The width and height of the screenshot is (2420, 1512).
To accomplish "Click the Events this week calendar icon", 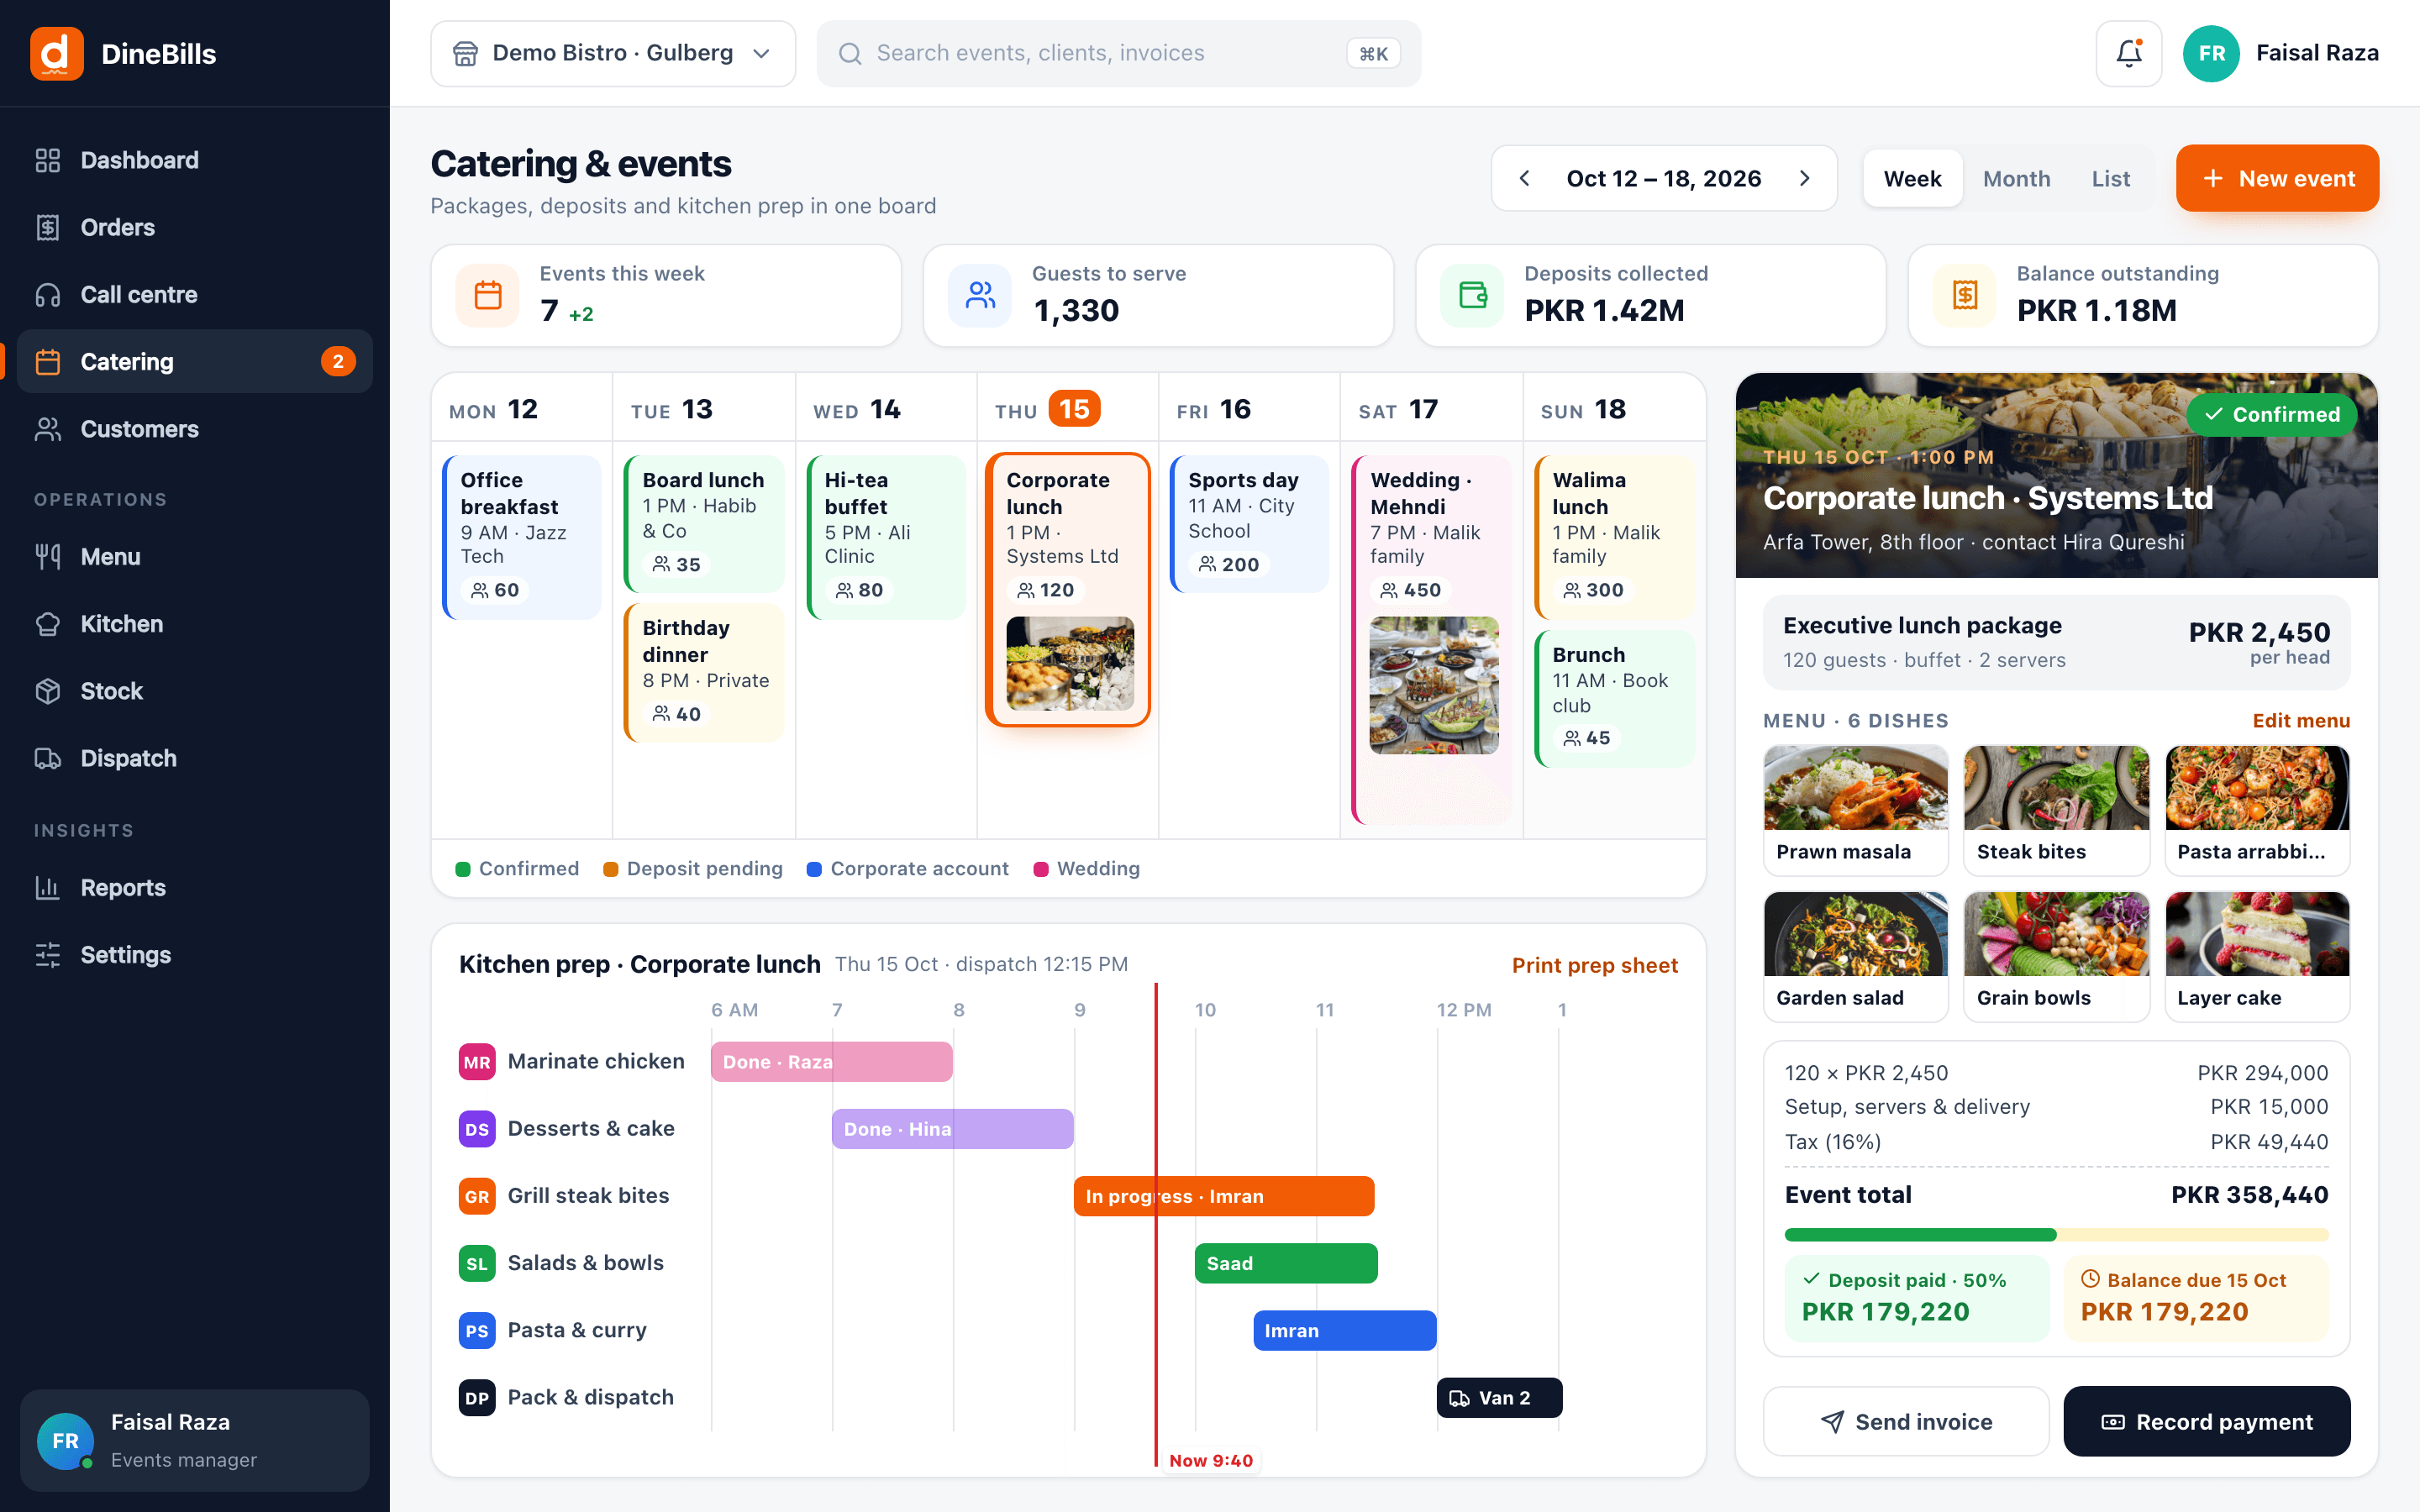I will (488, 295).
